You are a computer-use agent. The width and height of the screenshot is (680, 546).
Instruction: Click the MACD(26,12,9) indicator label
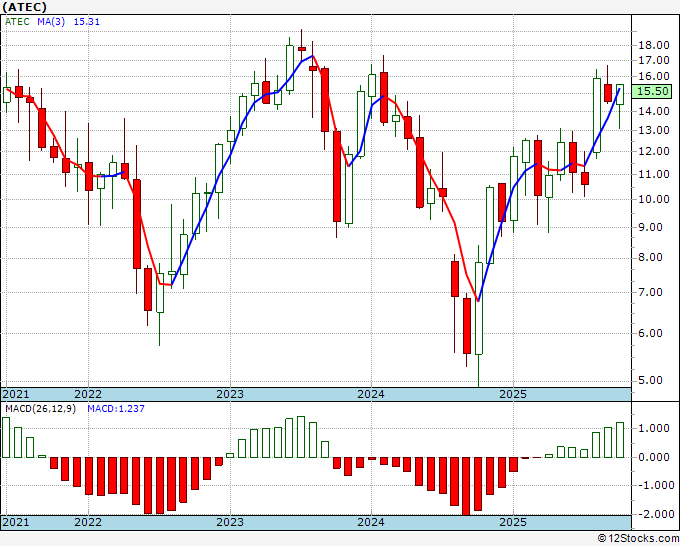click(x=40, y=409)
